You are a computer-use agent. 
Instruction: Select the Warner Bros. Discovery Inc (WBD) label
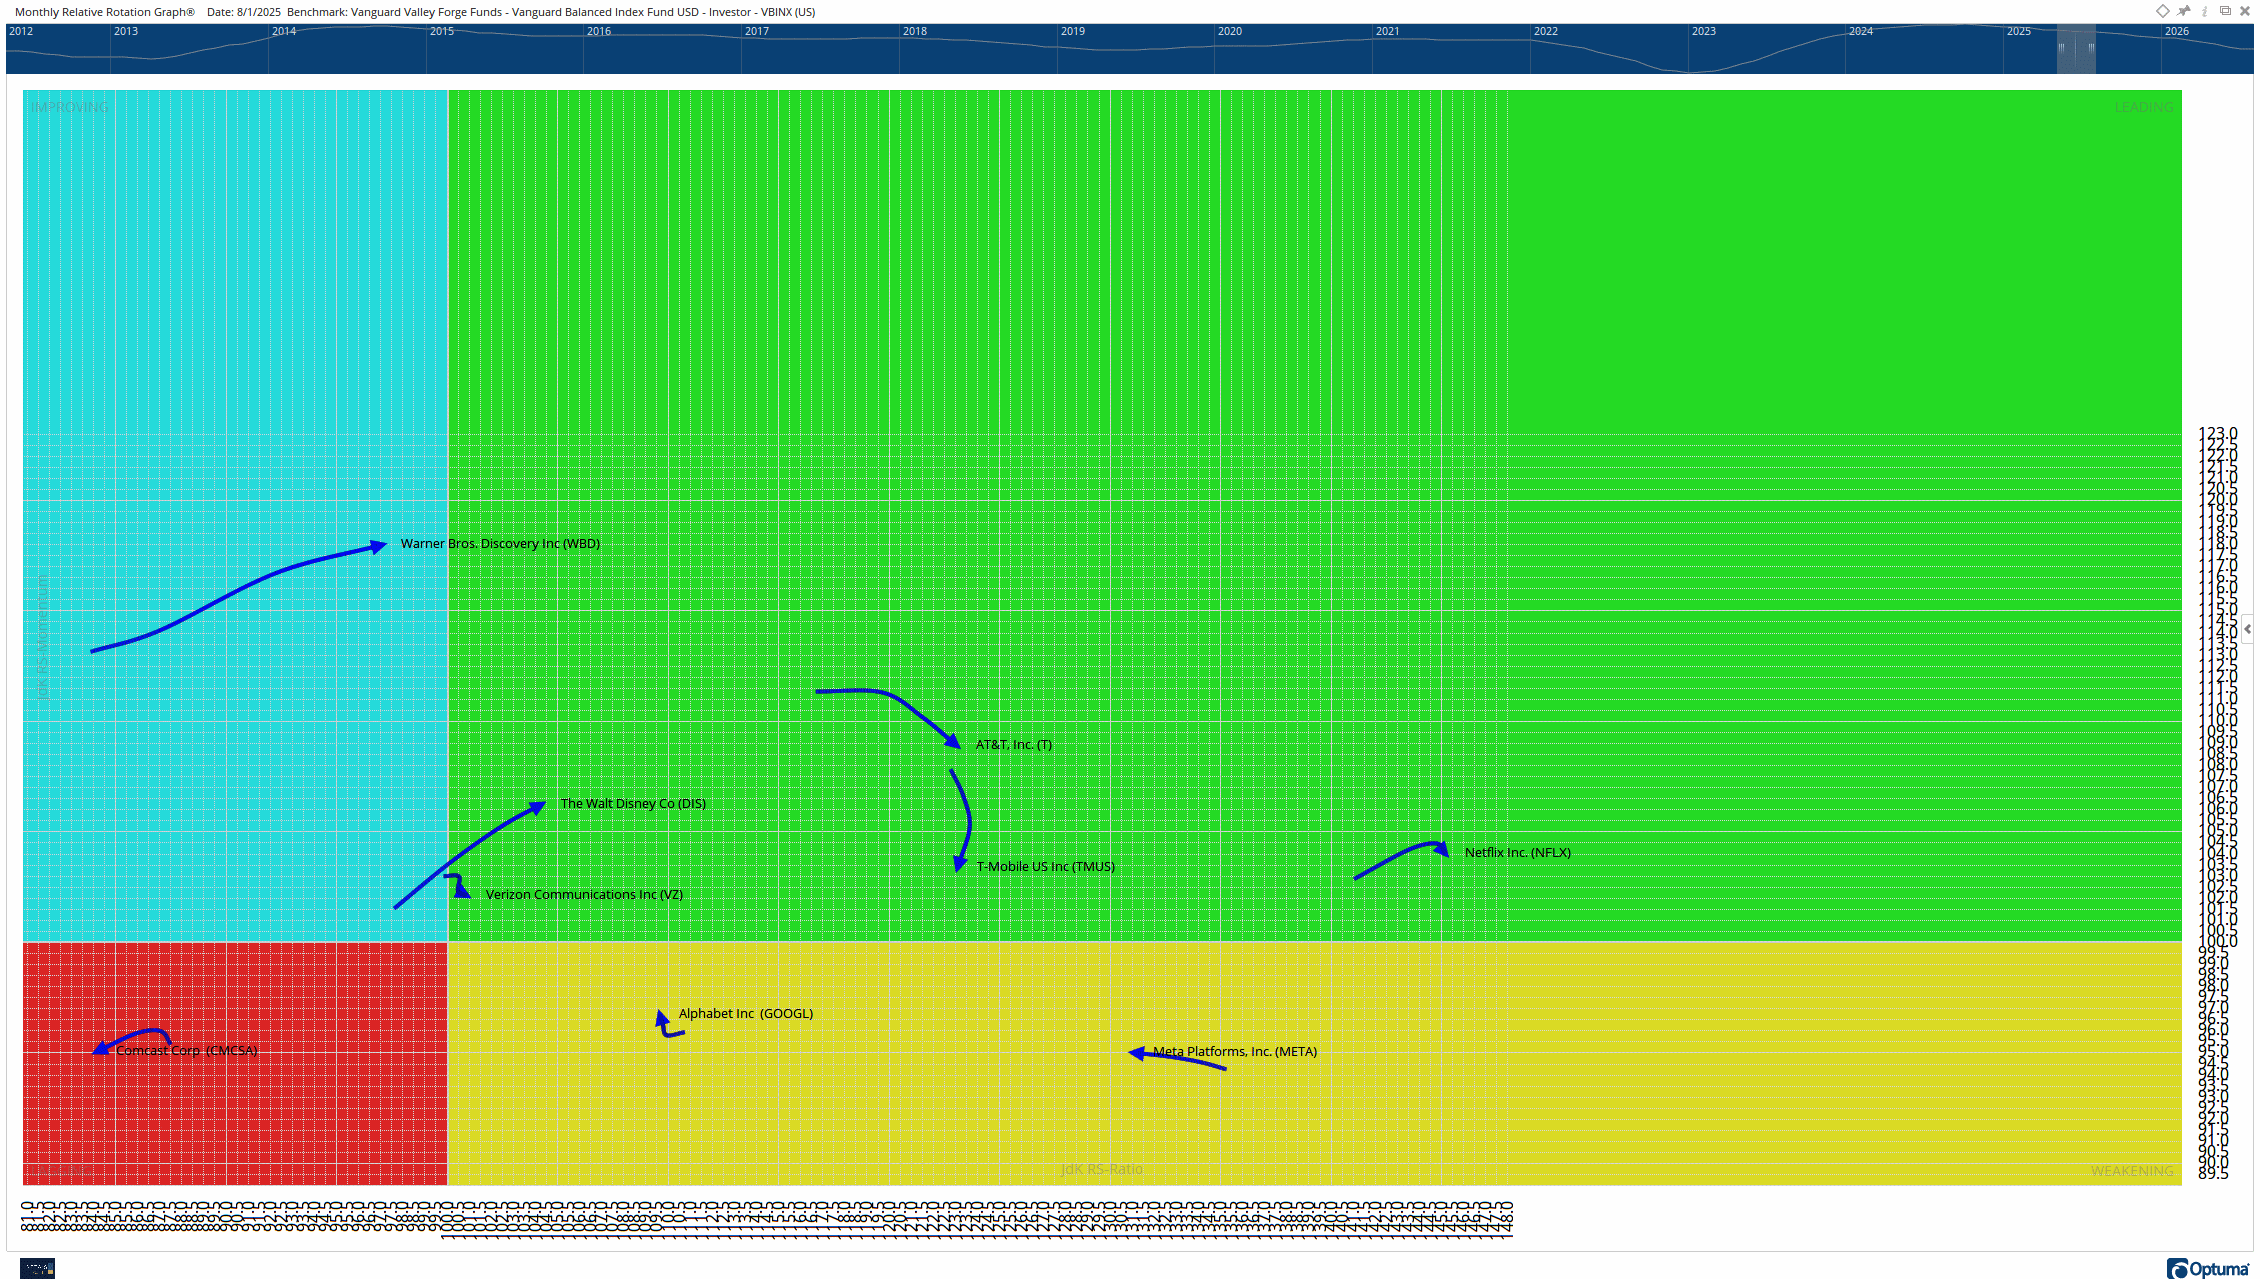click(x=500, y=544)
